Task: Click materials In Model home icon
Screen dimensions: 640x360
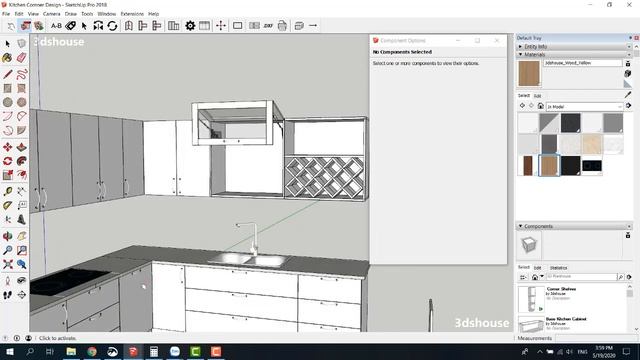Action: (540, 106)
